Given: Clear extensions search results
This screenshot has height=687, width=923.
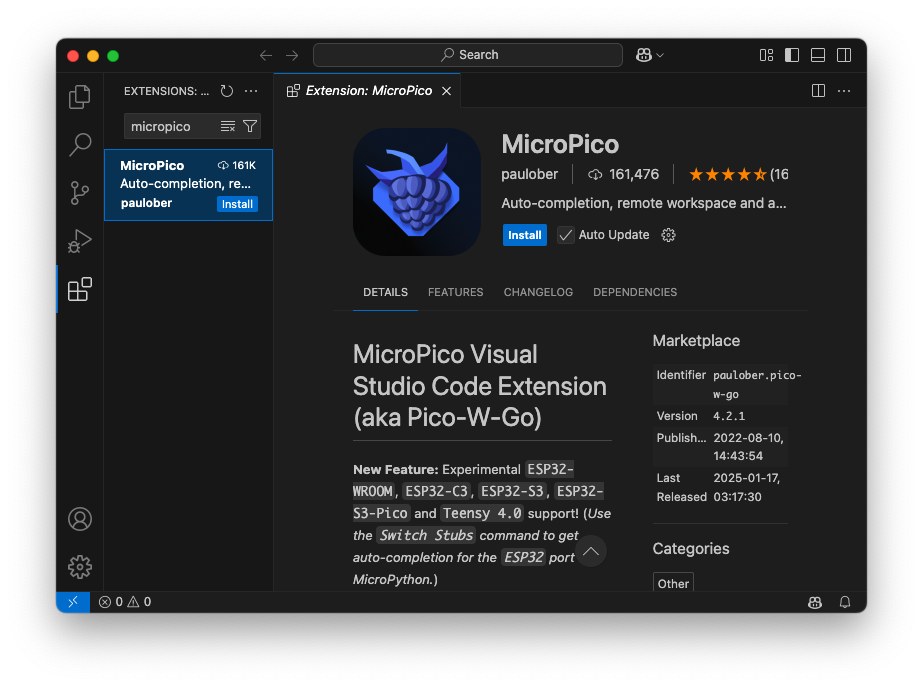Looking at the screenshot, I should click(x=228, y=126).
